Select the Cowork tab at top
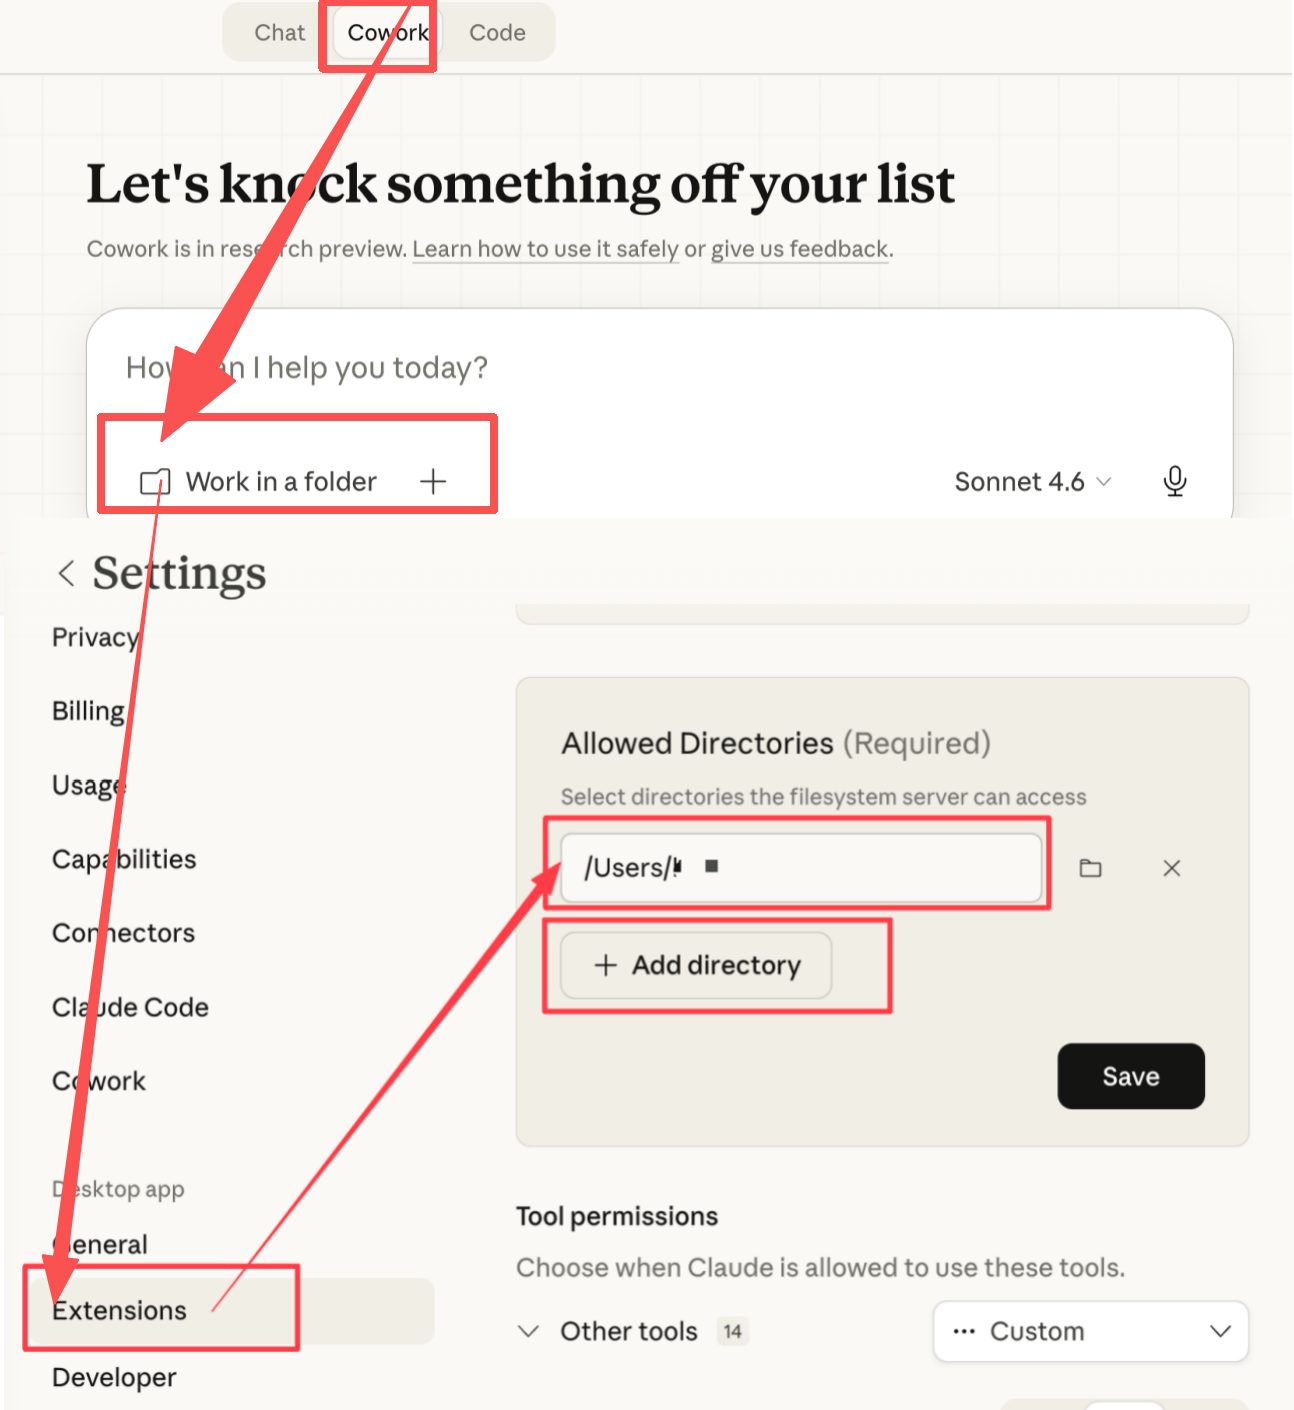The width and height of the screenshot is (1294, 1410). (x=388, y=33)
